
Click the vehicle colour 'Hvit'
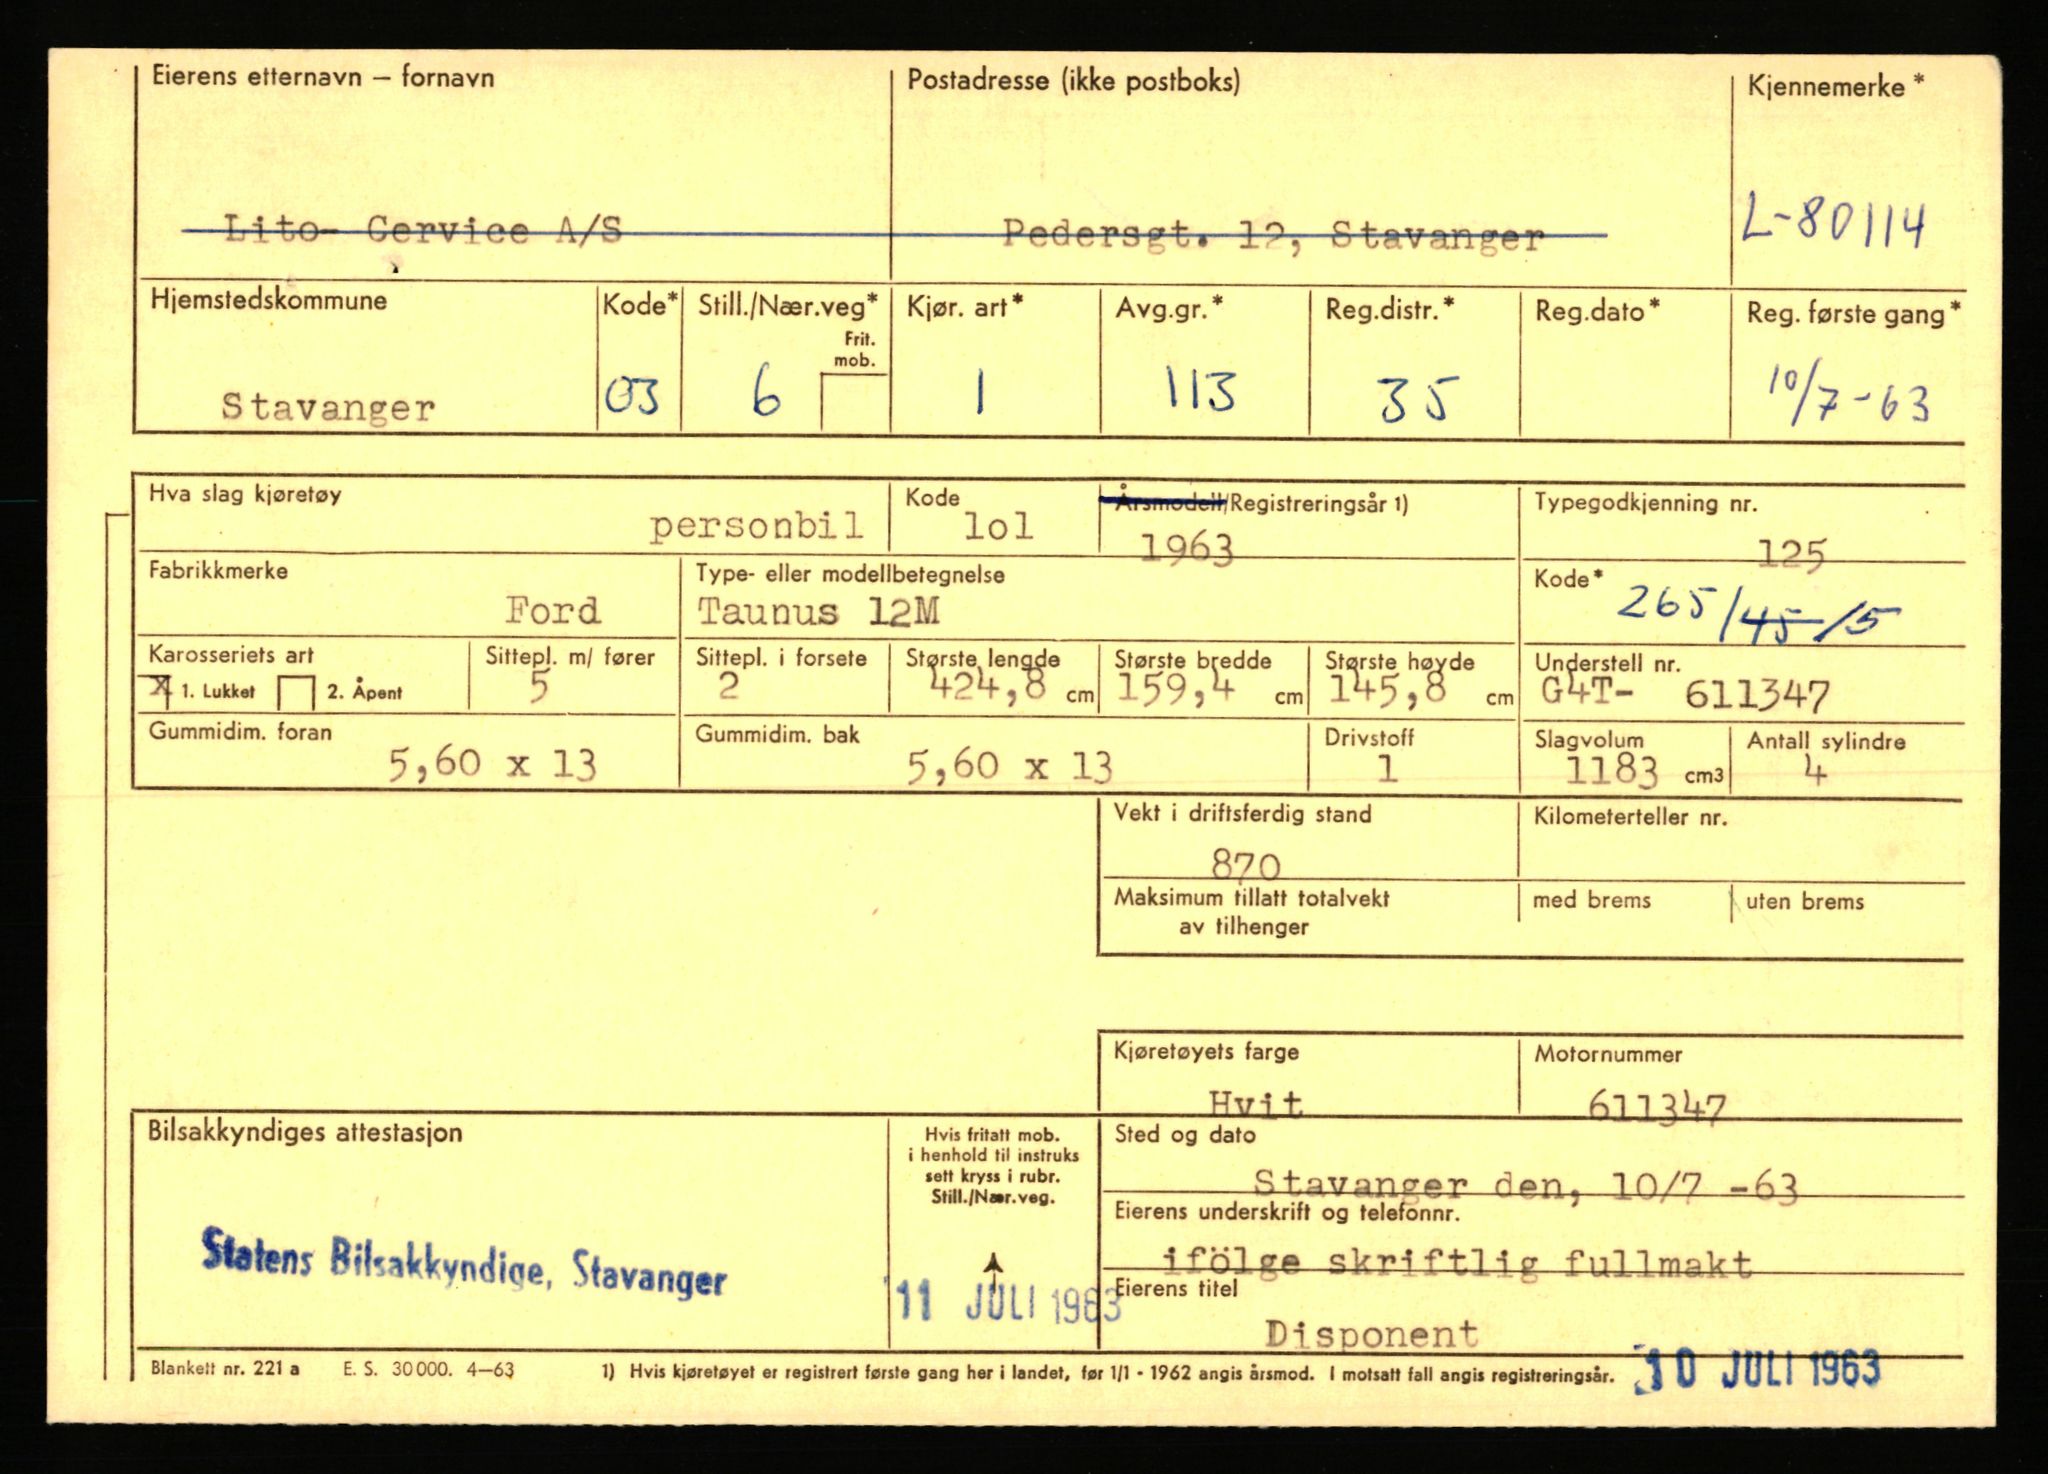1255,1102
